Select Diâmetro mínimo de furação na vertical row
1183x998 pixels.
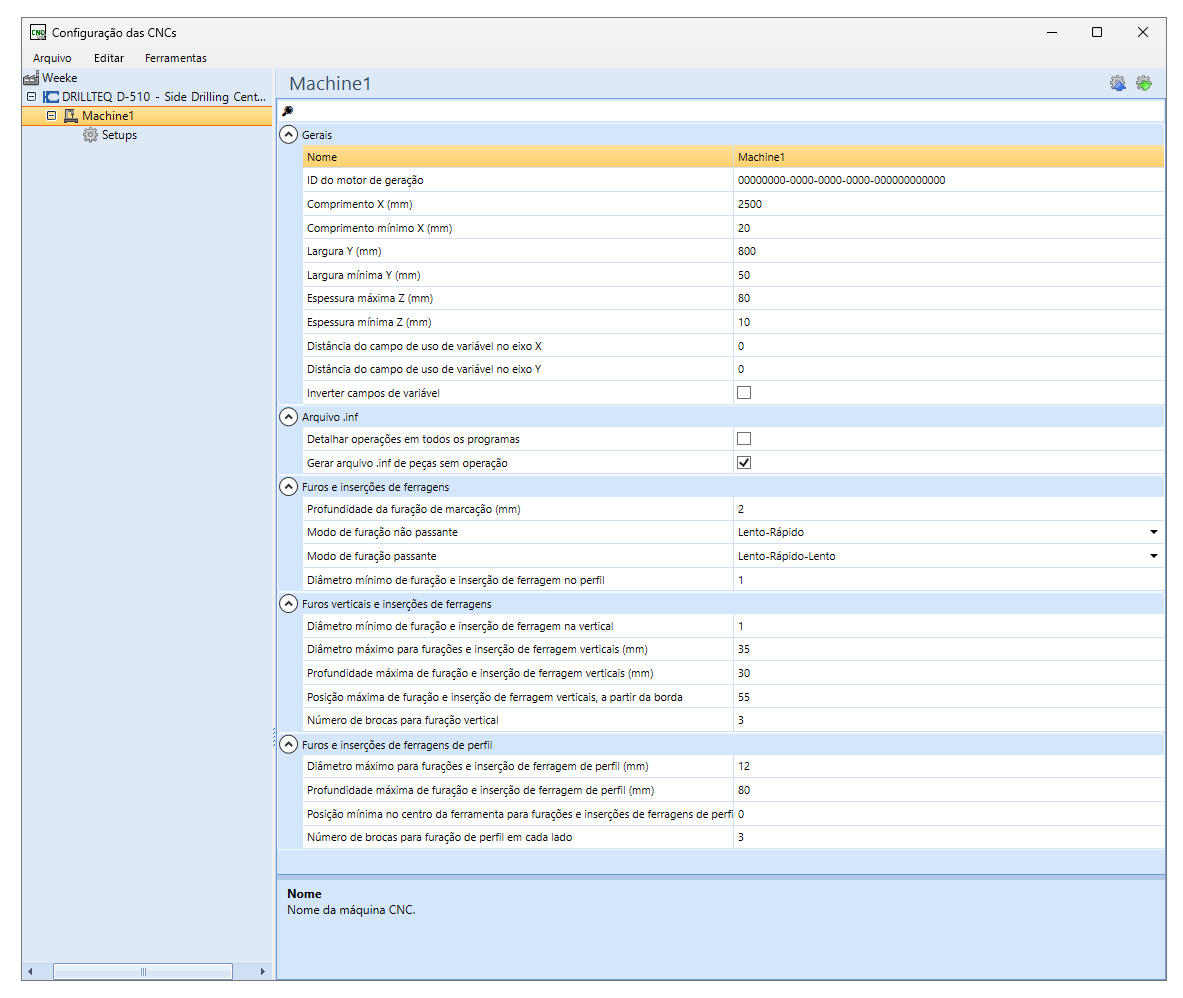click(460, 626)
